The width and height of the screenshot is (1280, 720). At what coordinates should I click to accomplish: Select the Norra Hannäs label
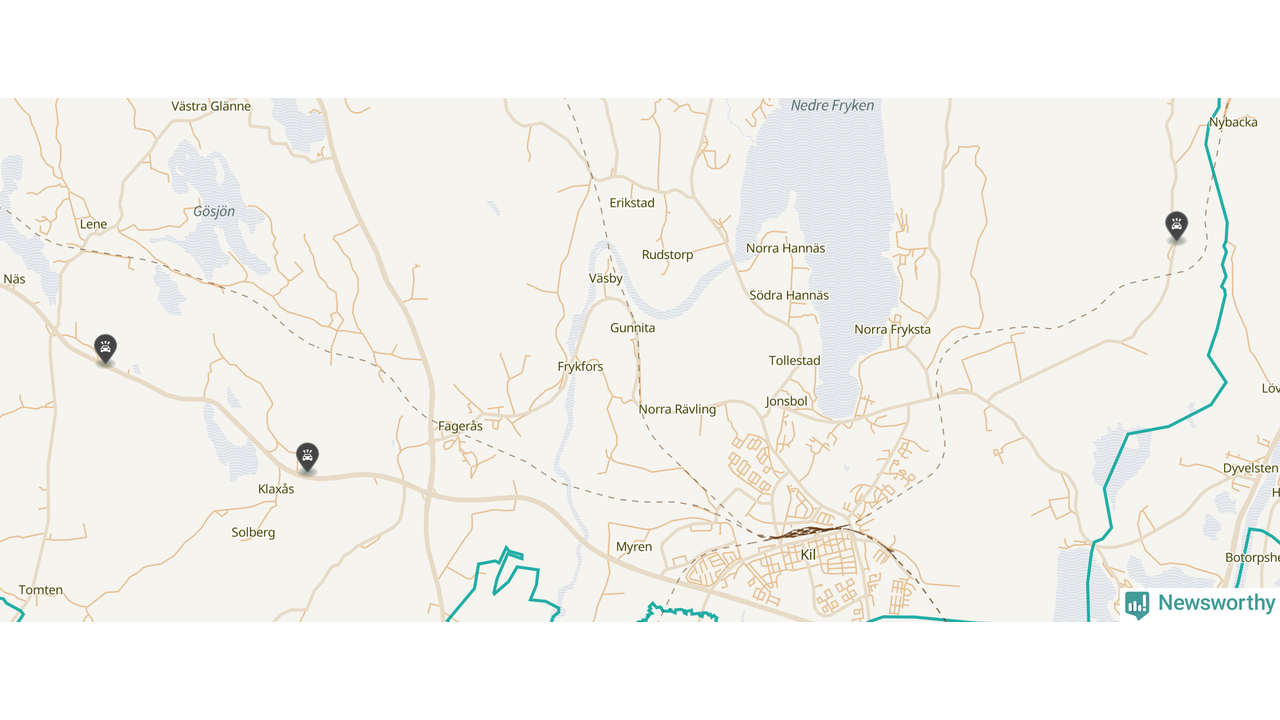(x=786, y=248)
